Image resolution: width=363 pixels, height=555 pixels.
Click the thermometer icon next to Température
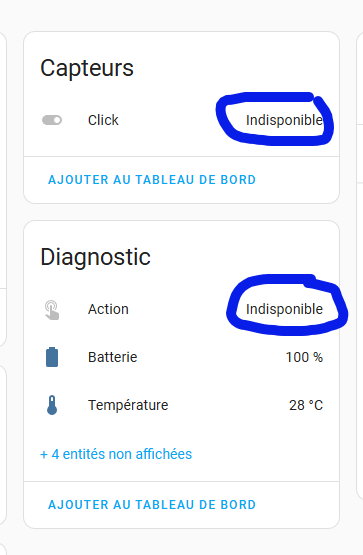52,405
